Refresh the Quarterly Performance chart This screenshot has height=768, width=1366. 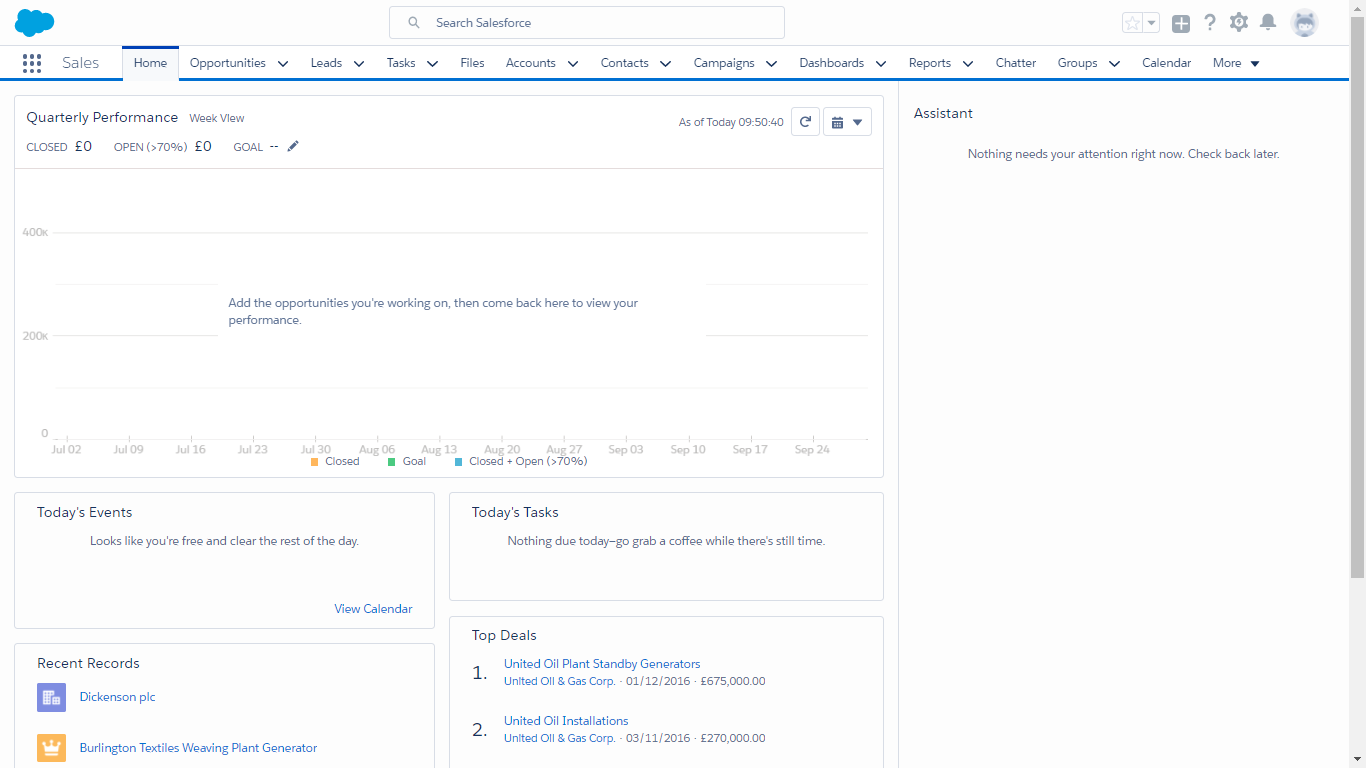click(805, 122)
